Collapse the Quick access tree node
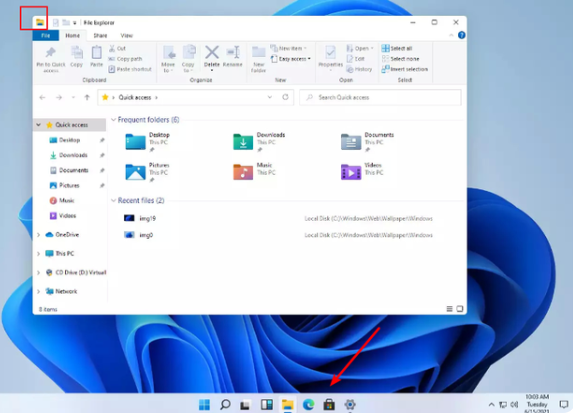573x414 pixels. [38, 125]
